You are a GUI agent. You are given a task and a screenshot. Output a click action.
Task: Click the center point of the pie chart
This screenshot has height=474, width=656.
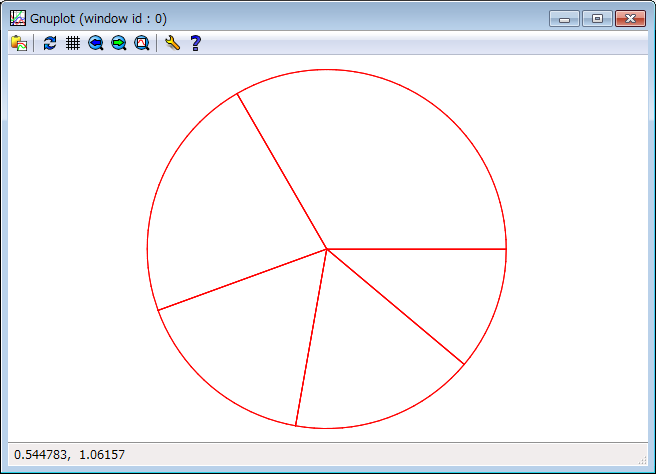tap(327, 249)
